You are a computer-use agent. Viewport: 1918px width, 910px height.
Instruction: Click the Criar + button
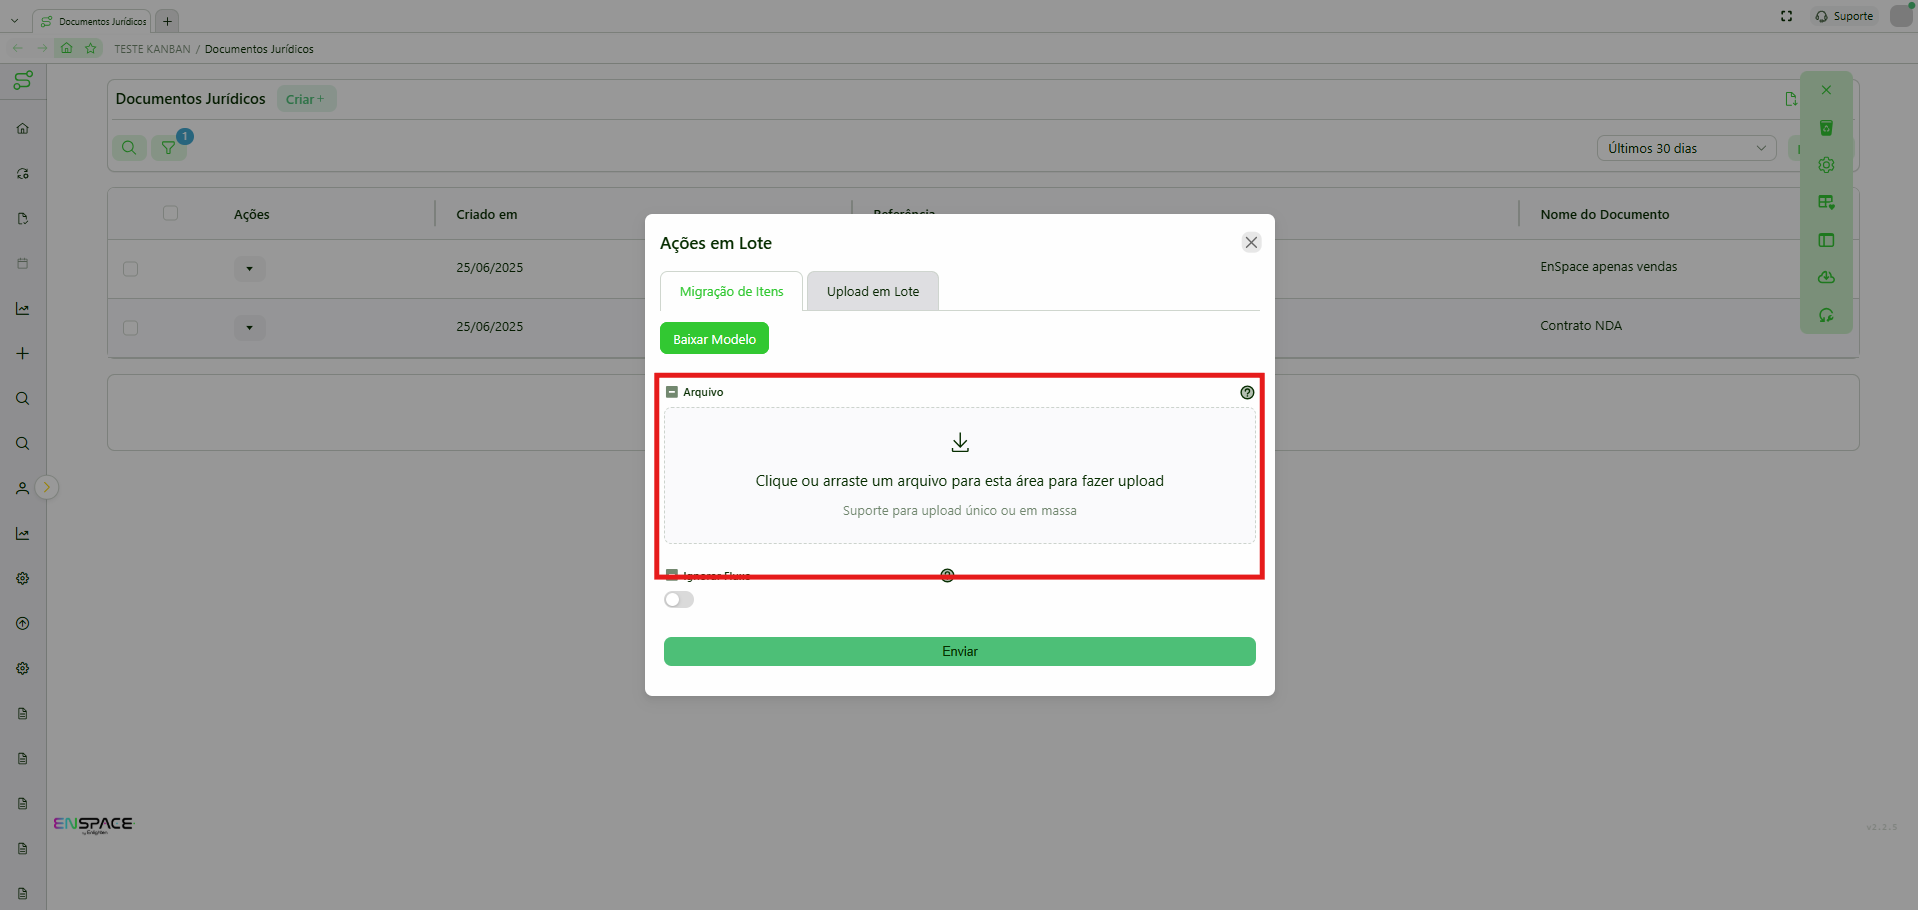click(306, 99)
